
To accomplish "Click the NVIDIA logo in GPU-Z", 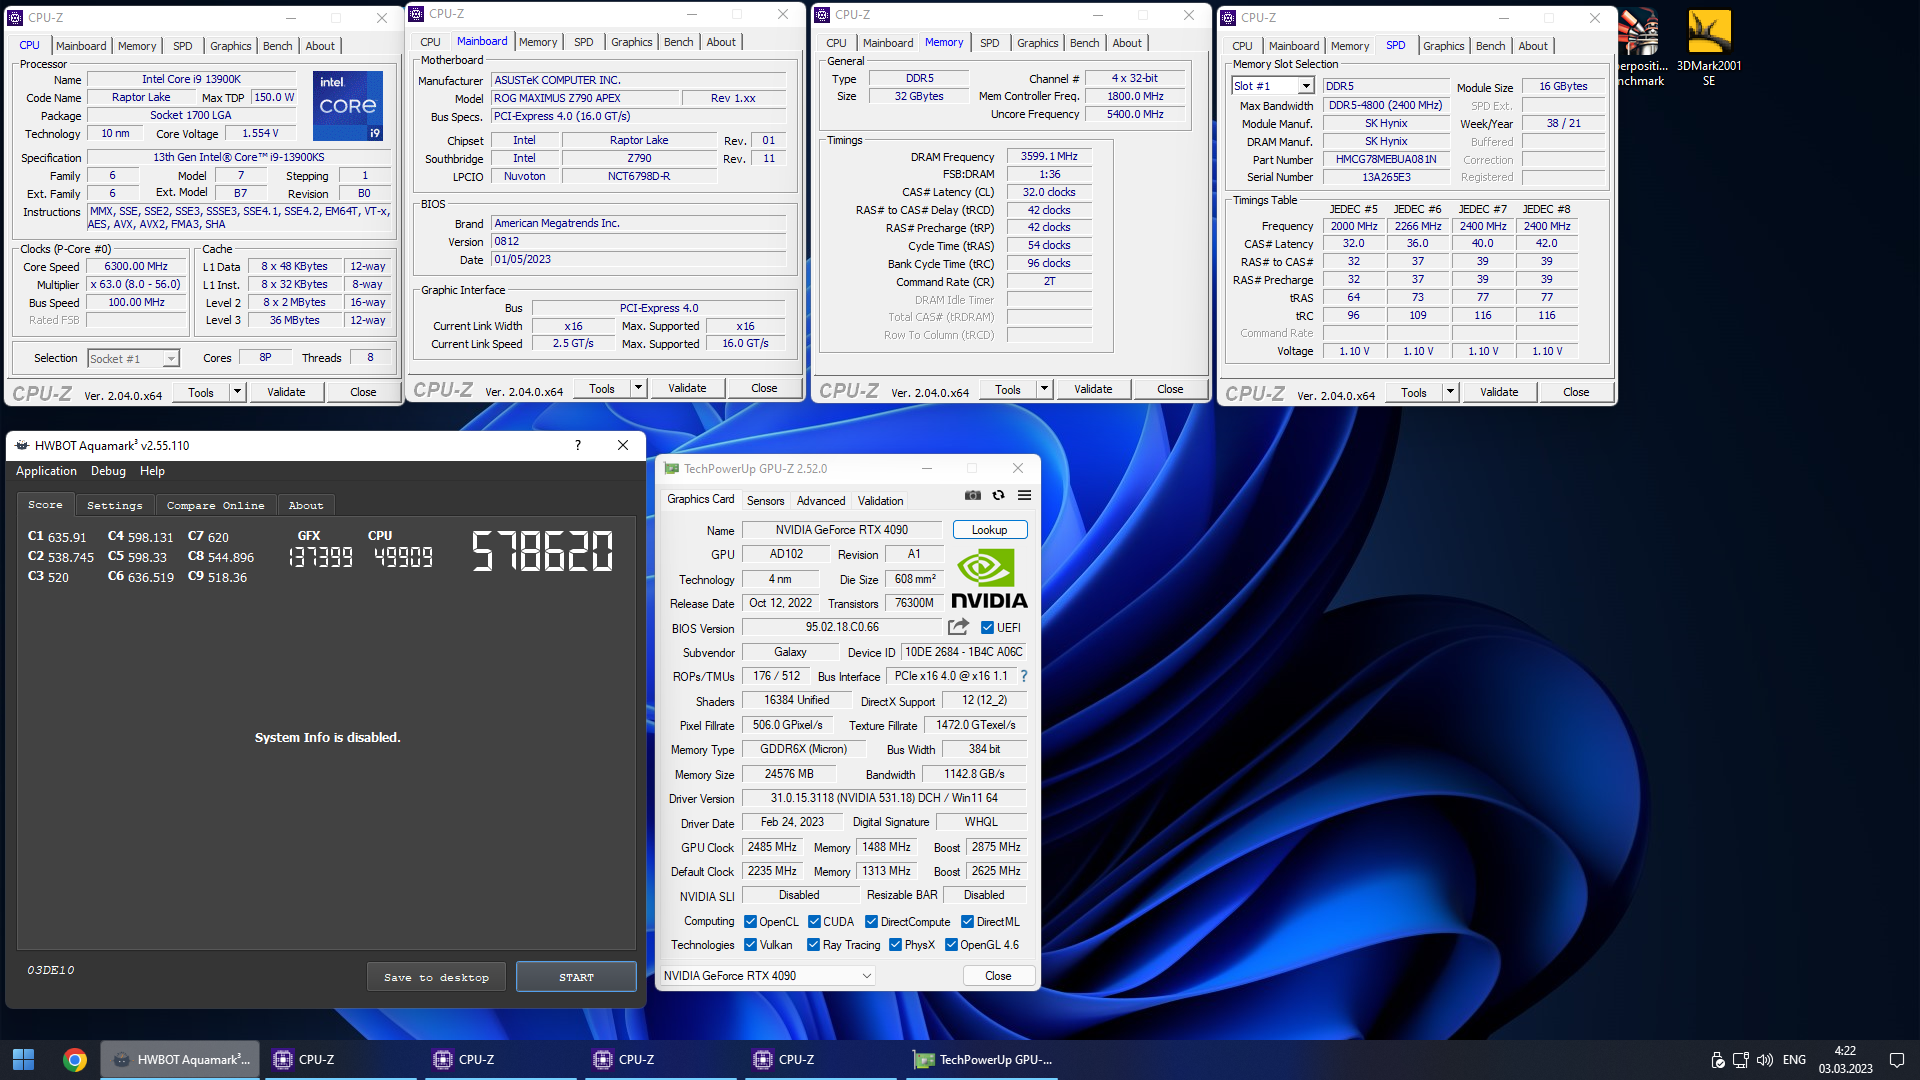I will pyautogui.click(x=989, y=579).
